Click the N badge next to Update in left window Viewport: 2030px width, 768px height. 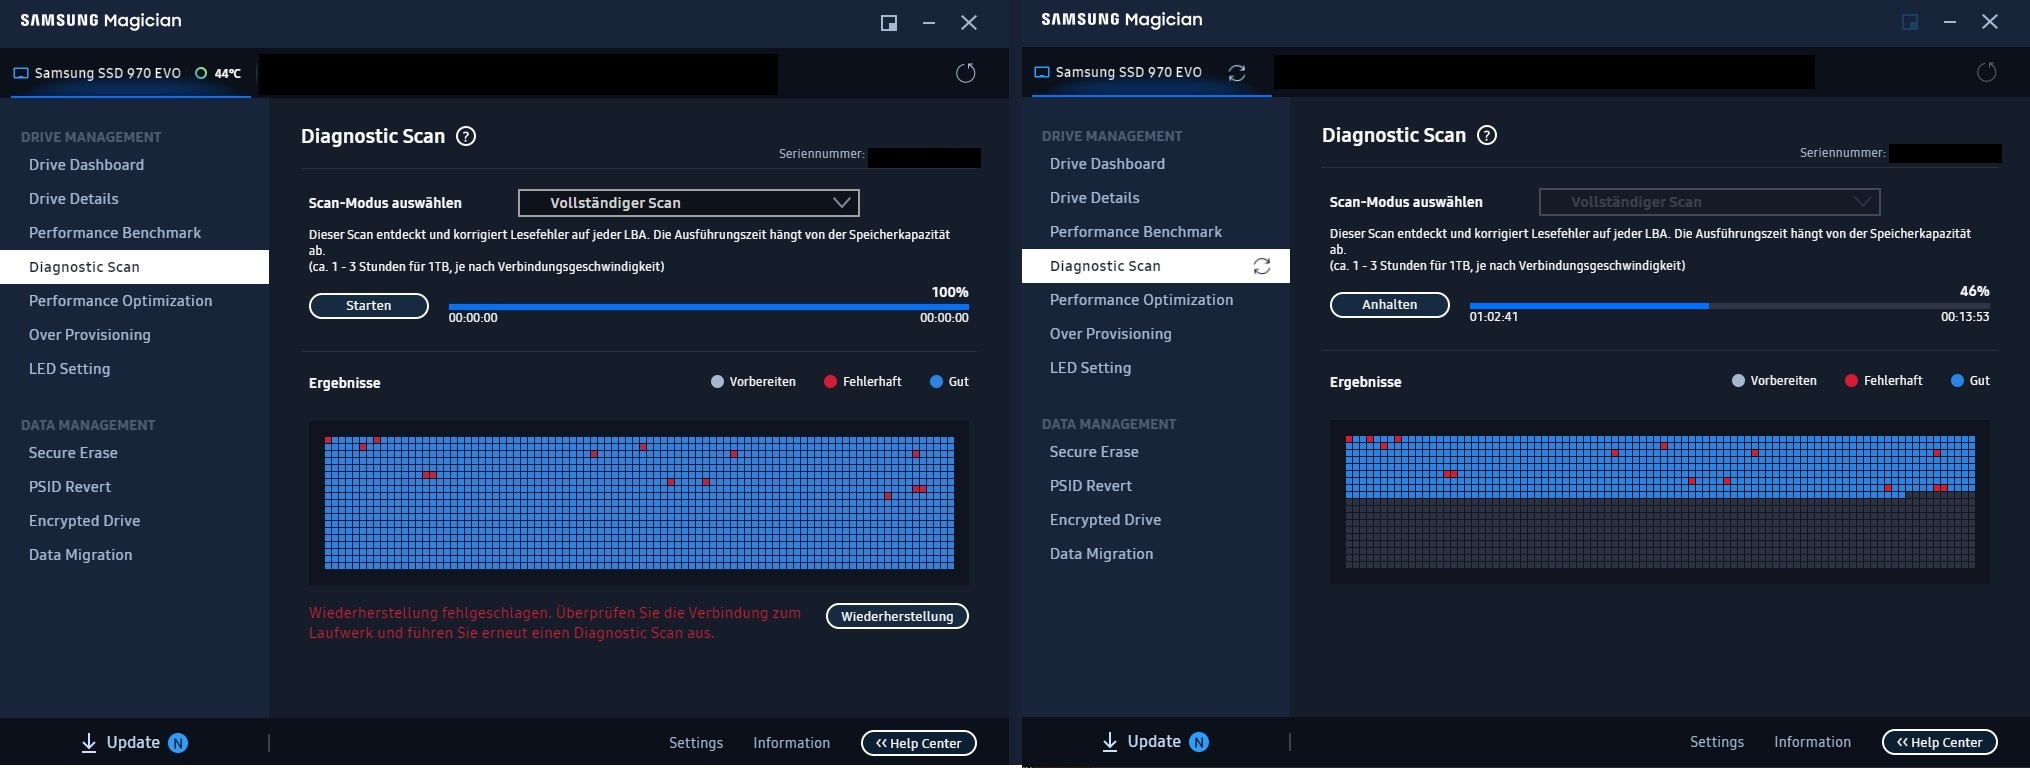[178, 743]
